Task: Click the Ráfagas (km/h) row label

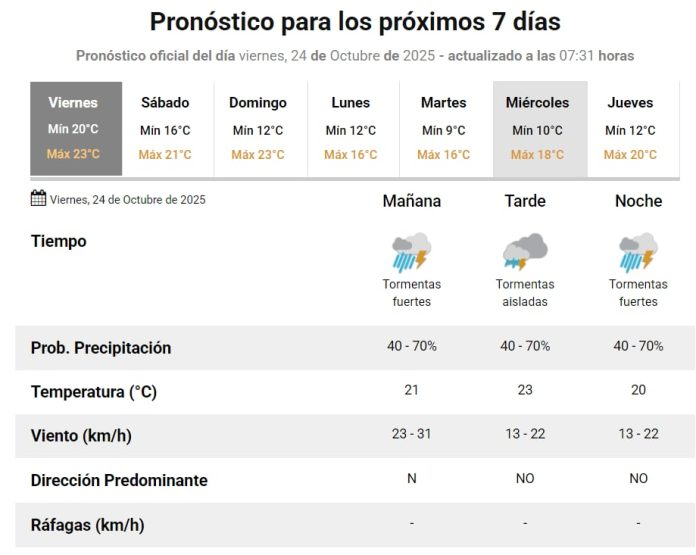Action: (87, 524)
